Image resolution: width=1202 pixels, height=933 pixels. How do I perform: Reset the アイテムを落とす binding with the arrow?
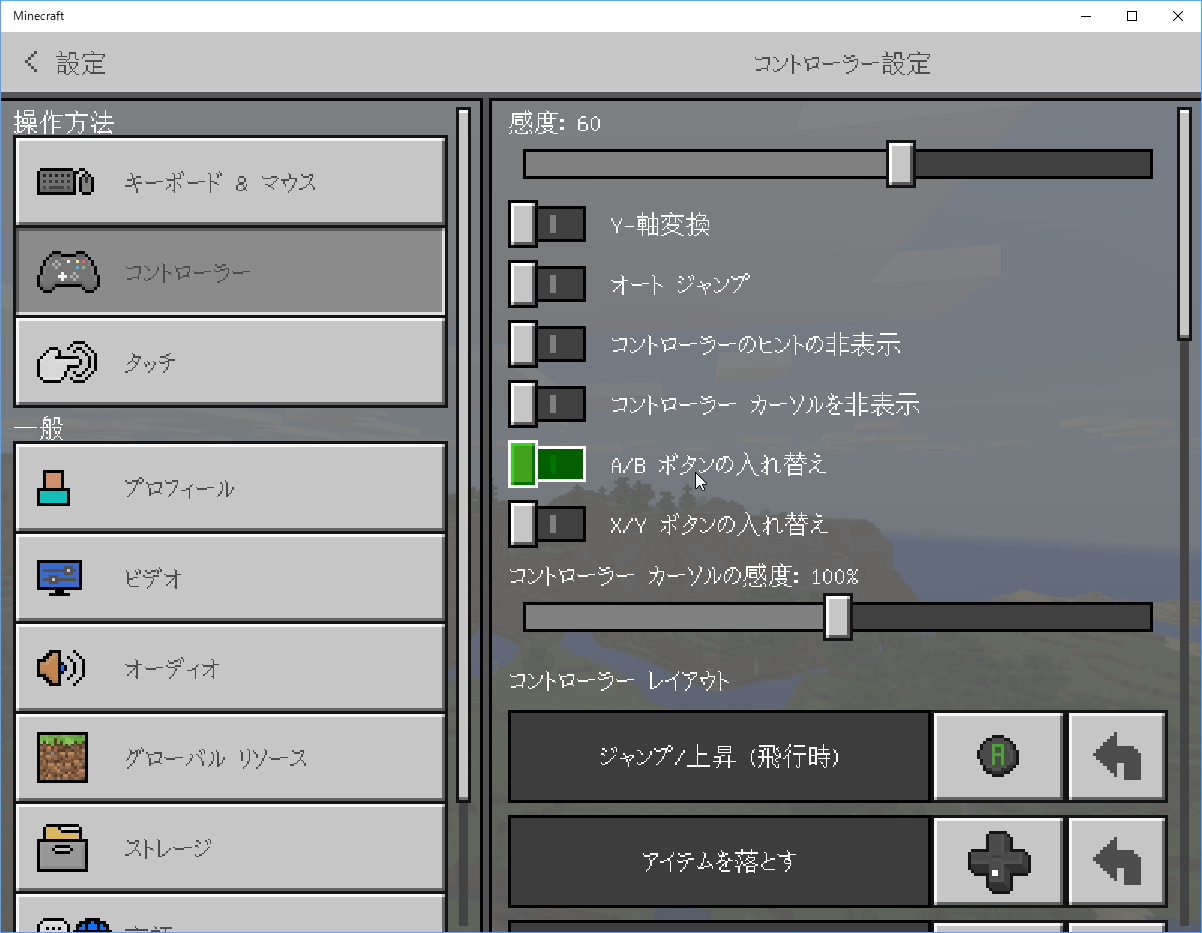[1117, 862]
